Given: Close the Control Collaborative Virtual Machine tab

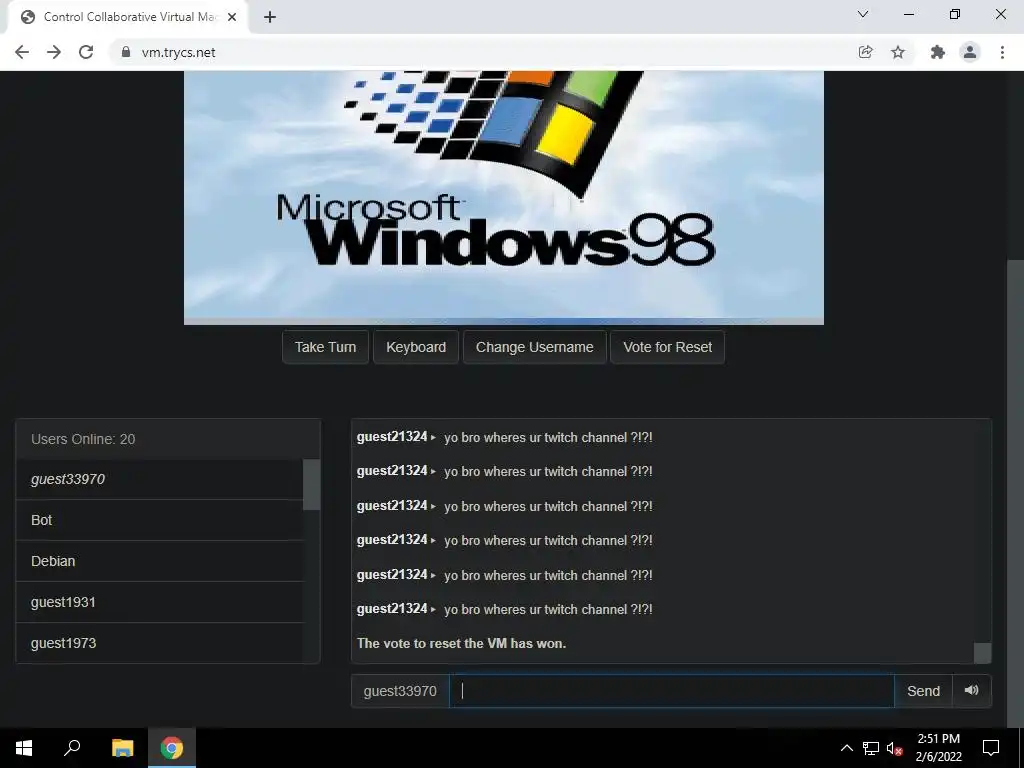Looking at the screenshot, I should [x=232, y=17].
